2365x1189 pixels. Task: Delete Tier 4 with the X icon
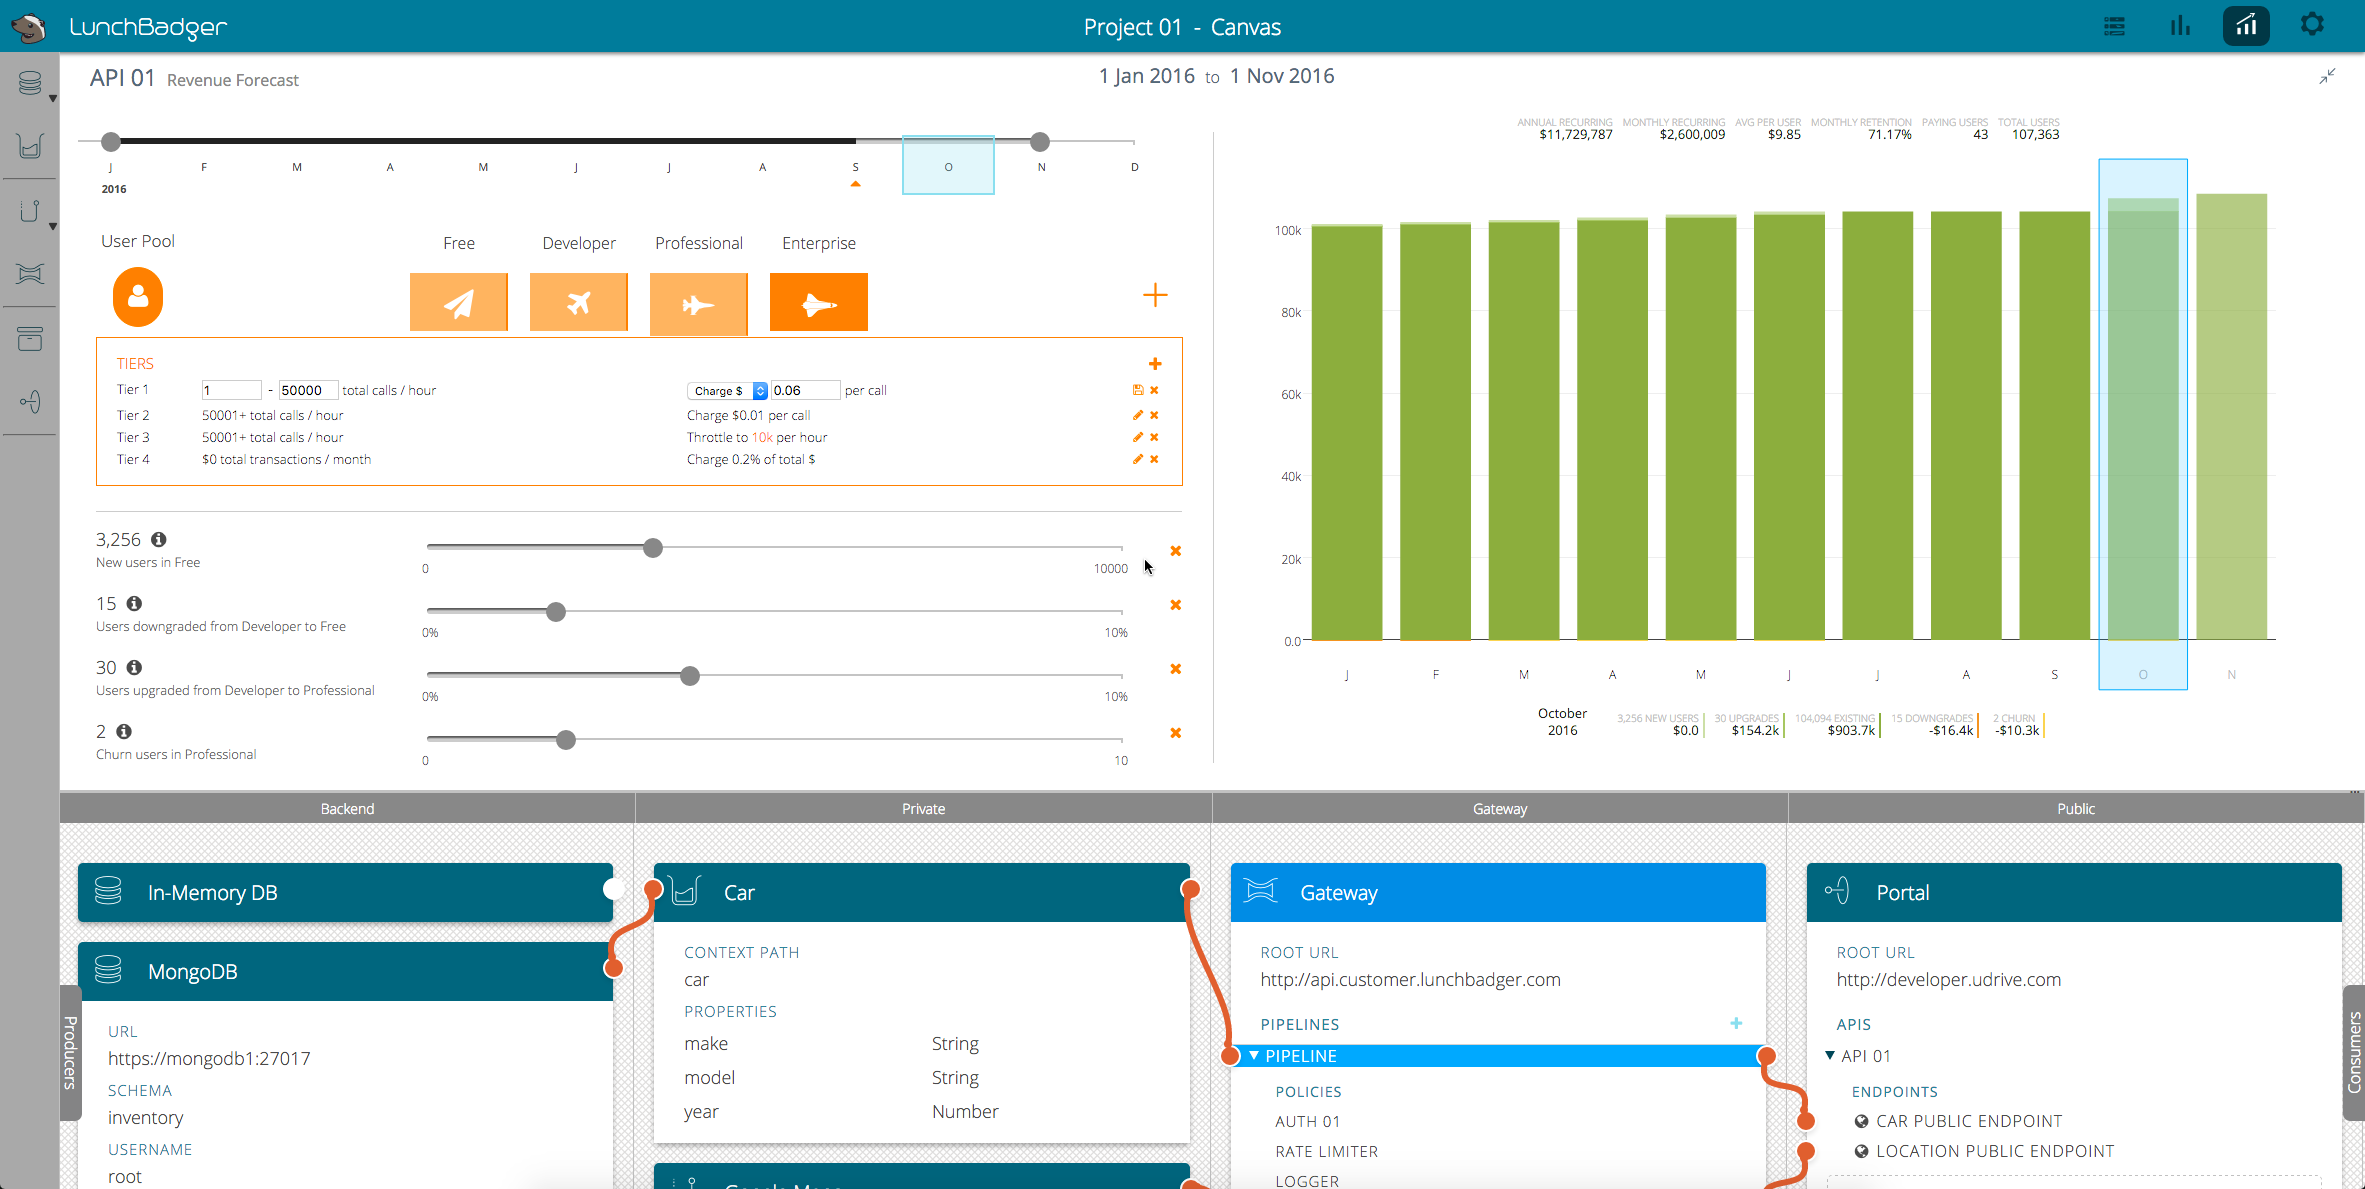tap(1154, 459)
